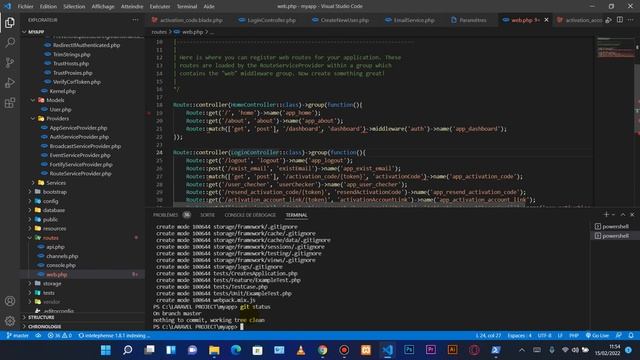Open User.php in the Models folder

(60, 109)
